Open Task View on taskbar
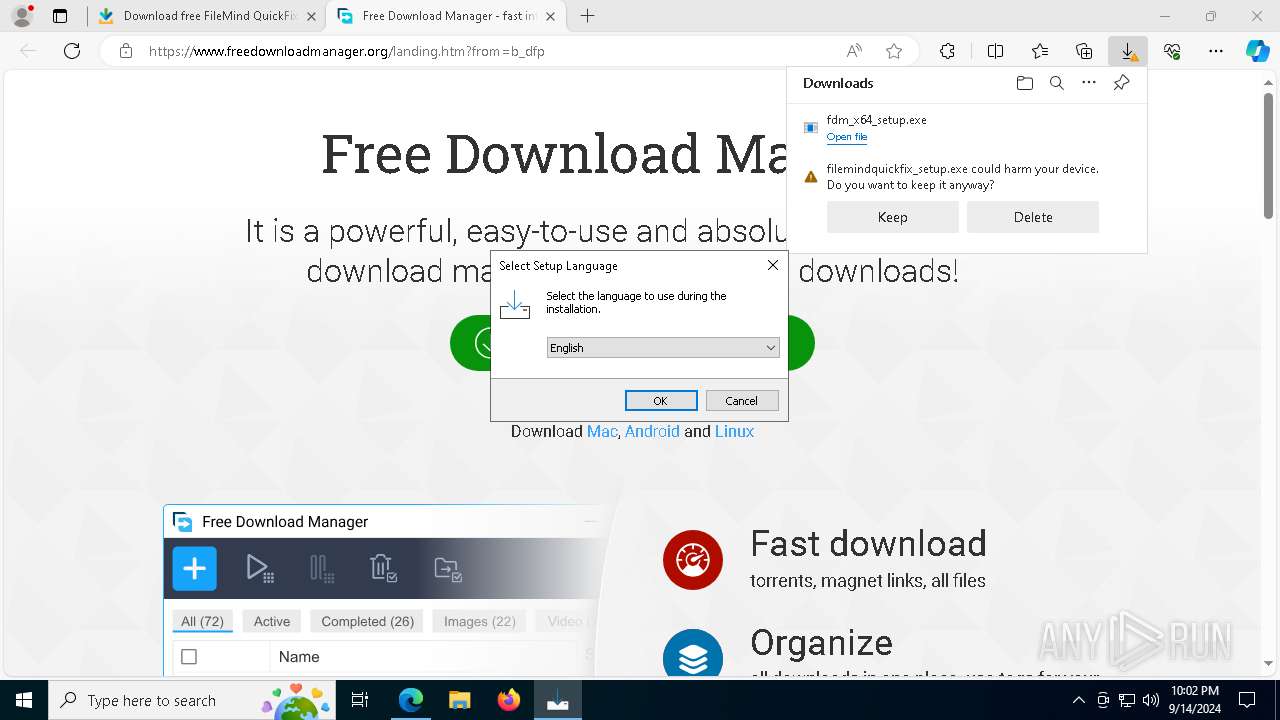Image resolution: width=1280 pixels, height=720 pixels. pos(360,700)
